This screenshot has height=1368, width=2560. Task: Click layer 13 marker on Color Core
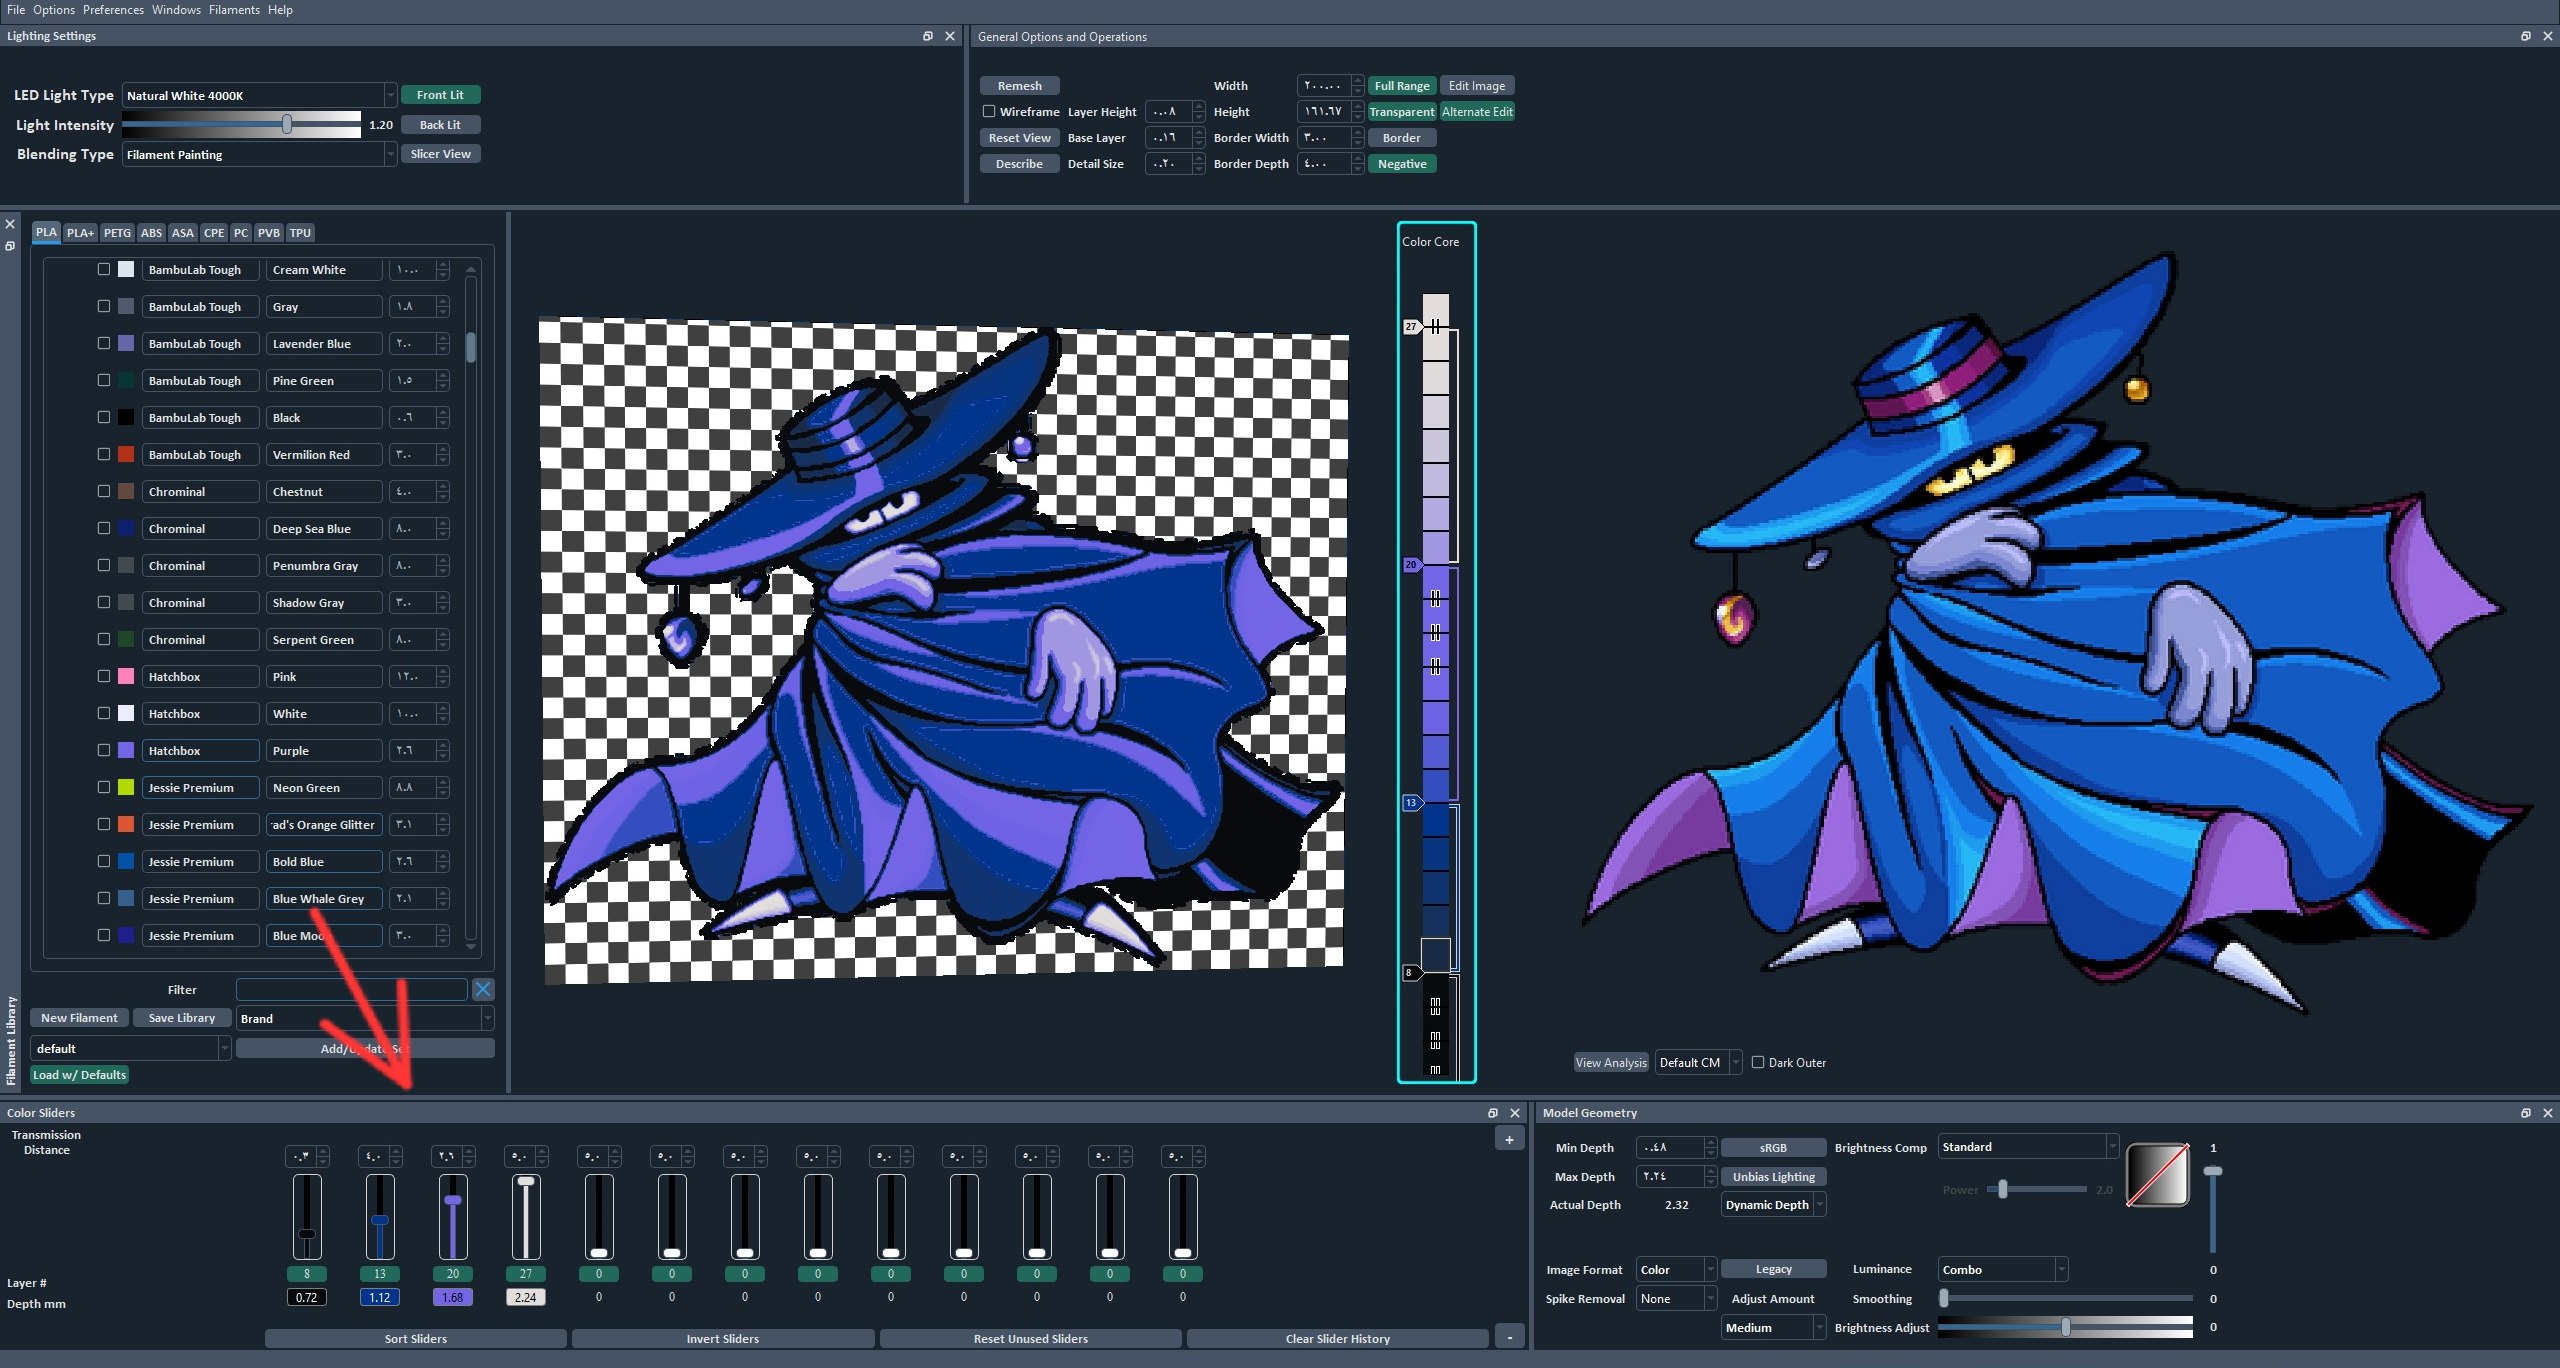[x=1411, y=802]
